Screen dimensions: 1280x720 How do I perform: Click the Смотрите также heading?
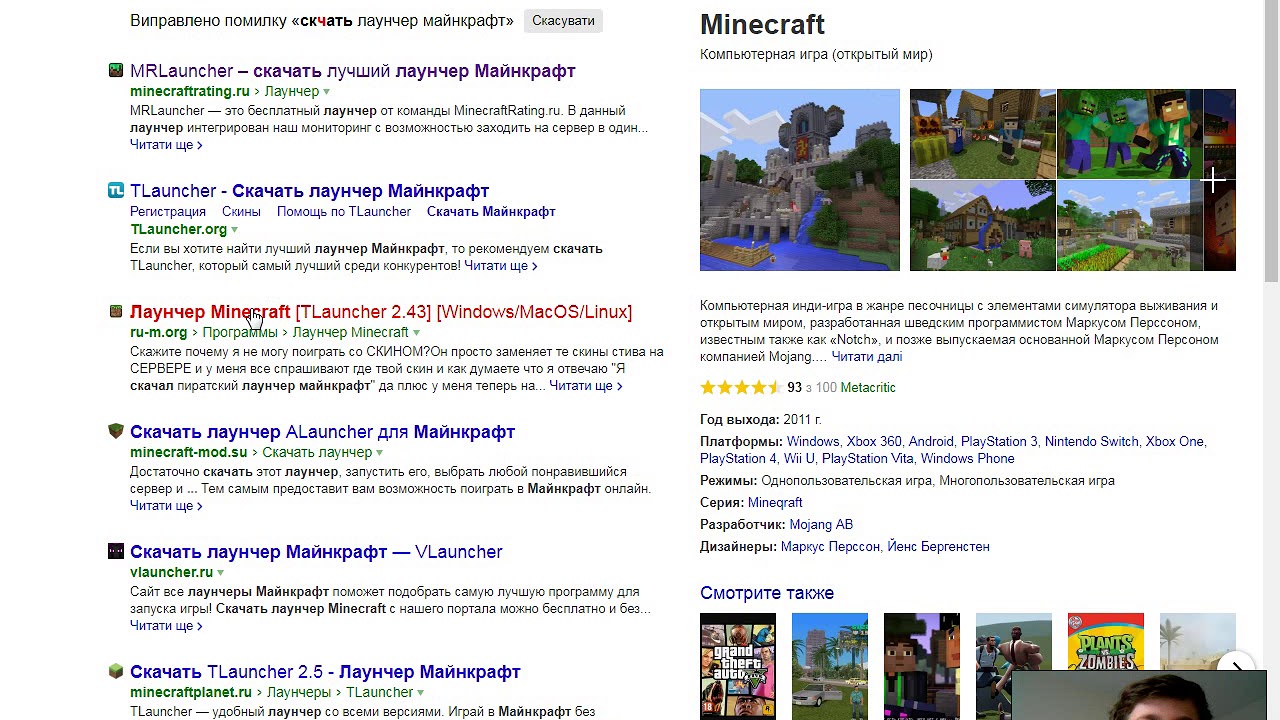click(x=767, y=593)
